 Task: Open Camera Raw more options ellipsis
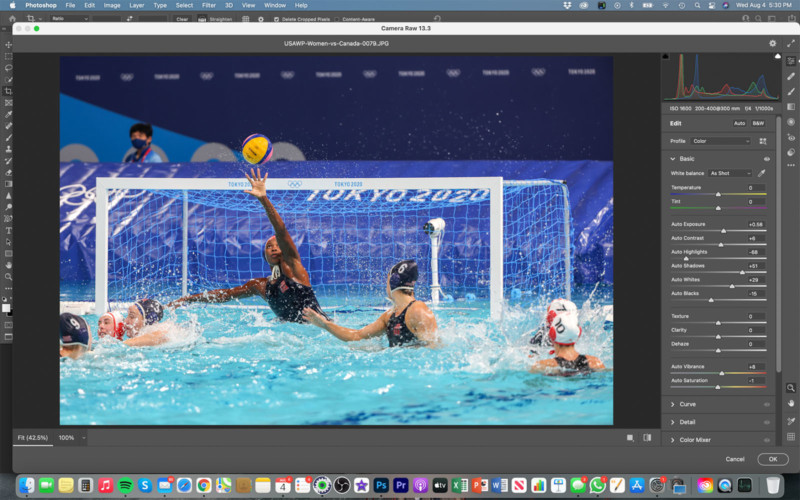tap(791, 165)
